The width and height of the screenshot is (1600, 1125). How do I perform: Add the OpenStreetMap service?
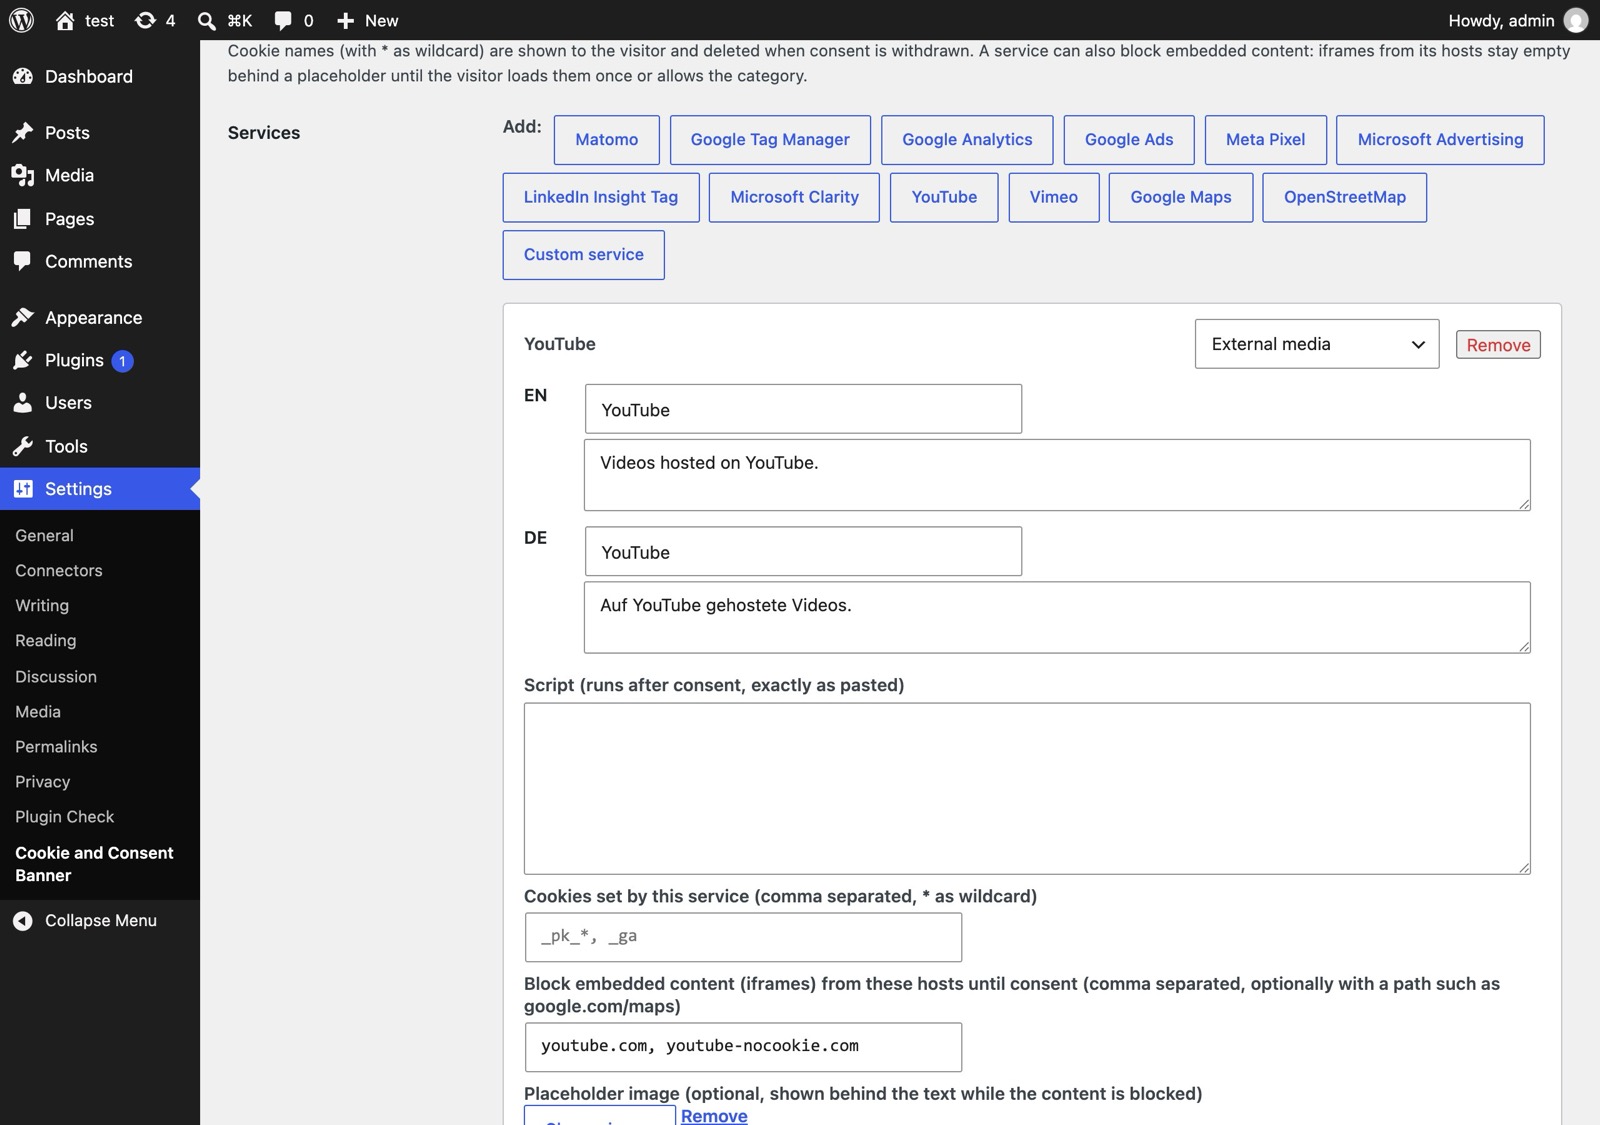[x=1345, y=197]
